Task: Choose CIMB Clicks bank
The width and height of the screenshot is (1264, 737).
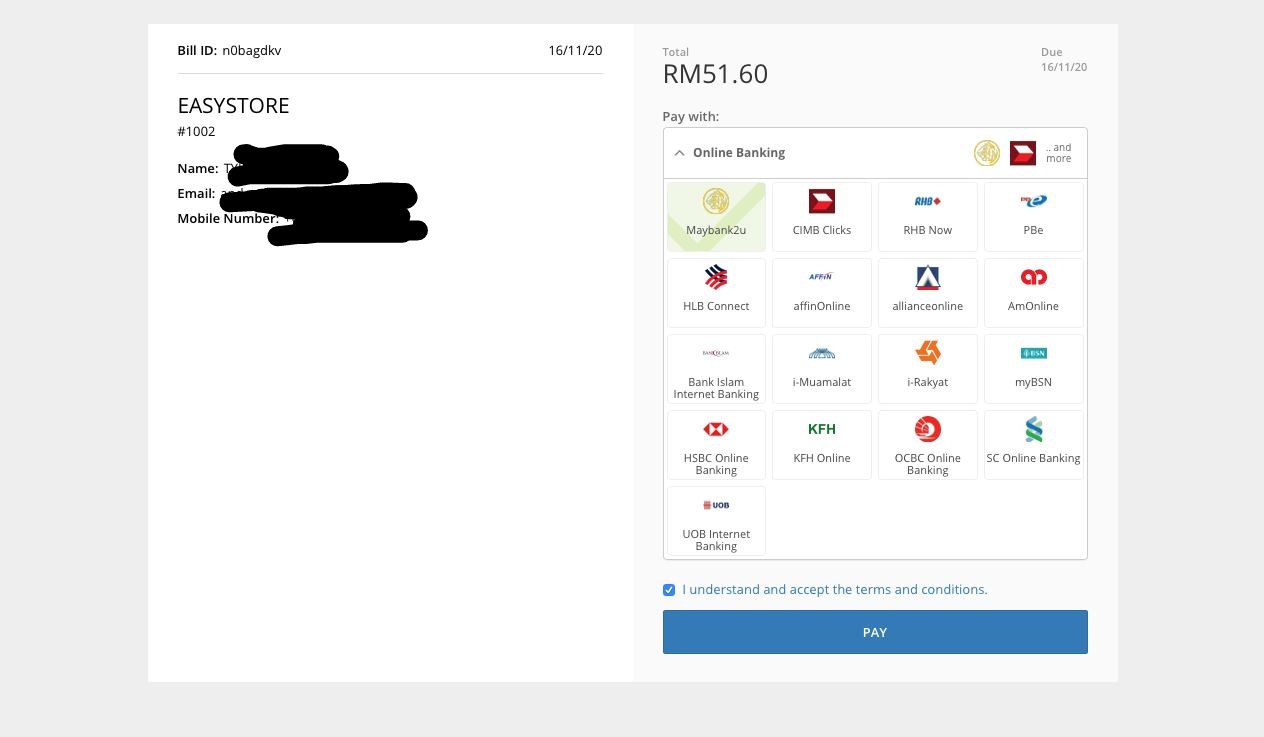Action: [821, 216]
